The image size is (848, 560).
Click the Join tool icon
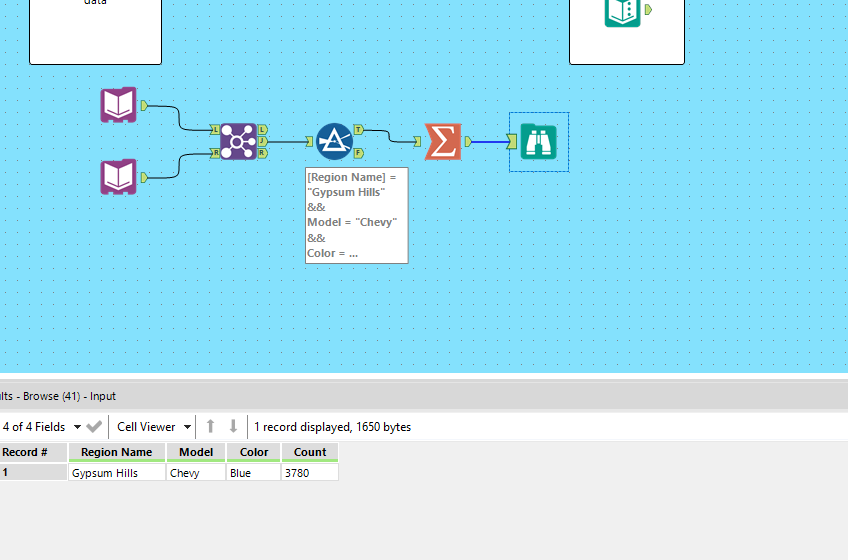238,142
